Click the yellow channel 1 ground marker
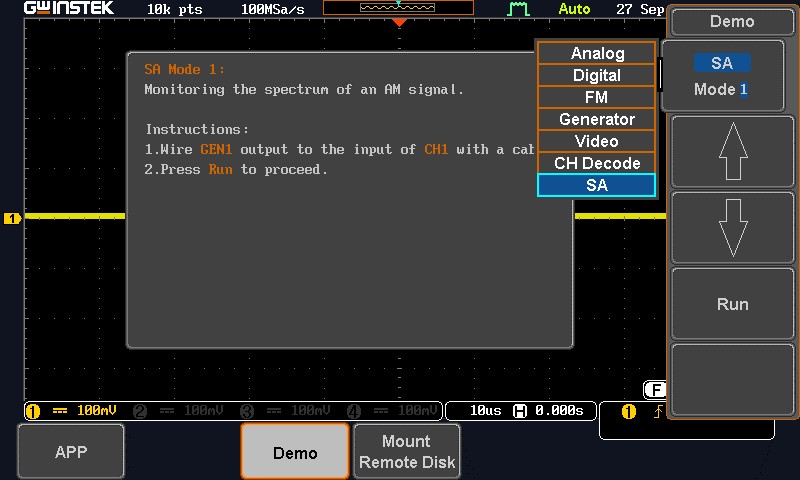Screen dimensions: 800x480 coord(12,218)
